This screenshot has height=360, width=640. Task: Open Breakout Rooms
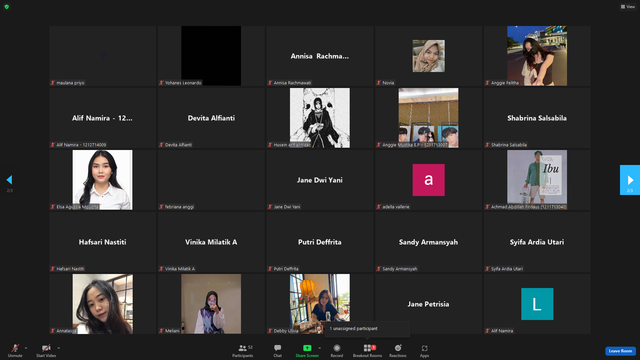[x=368, y=350]
